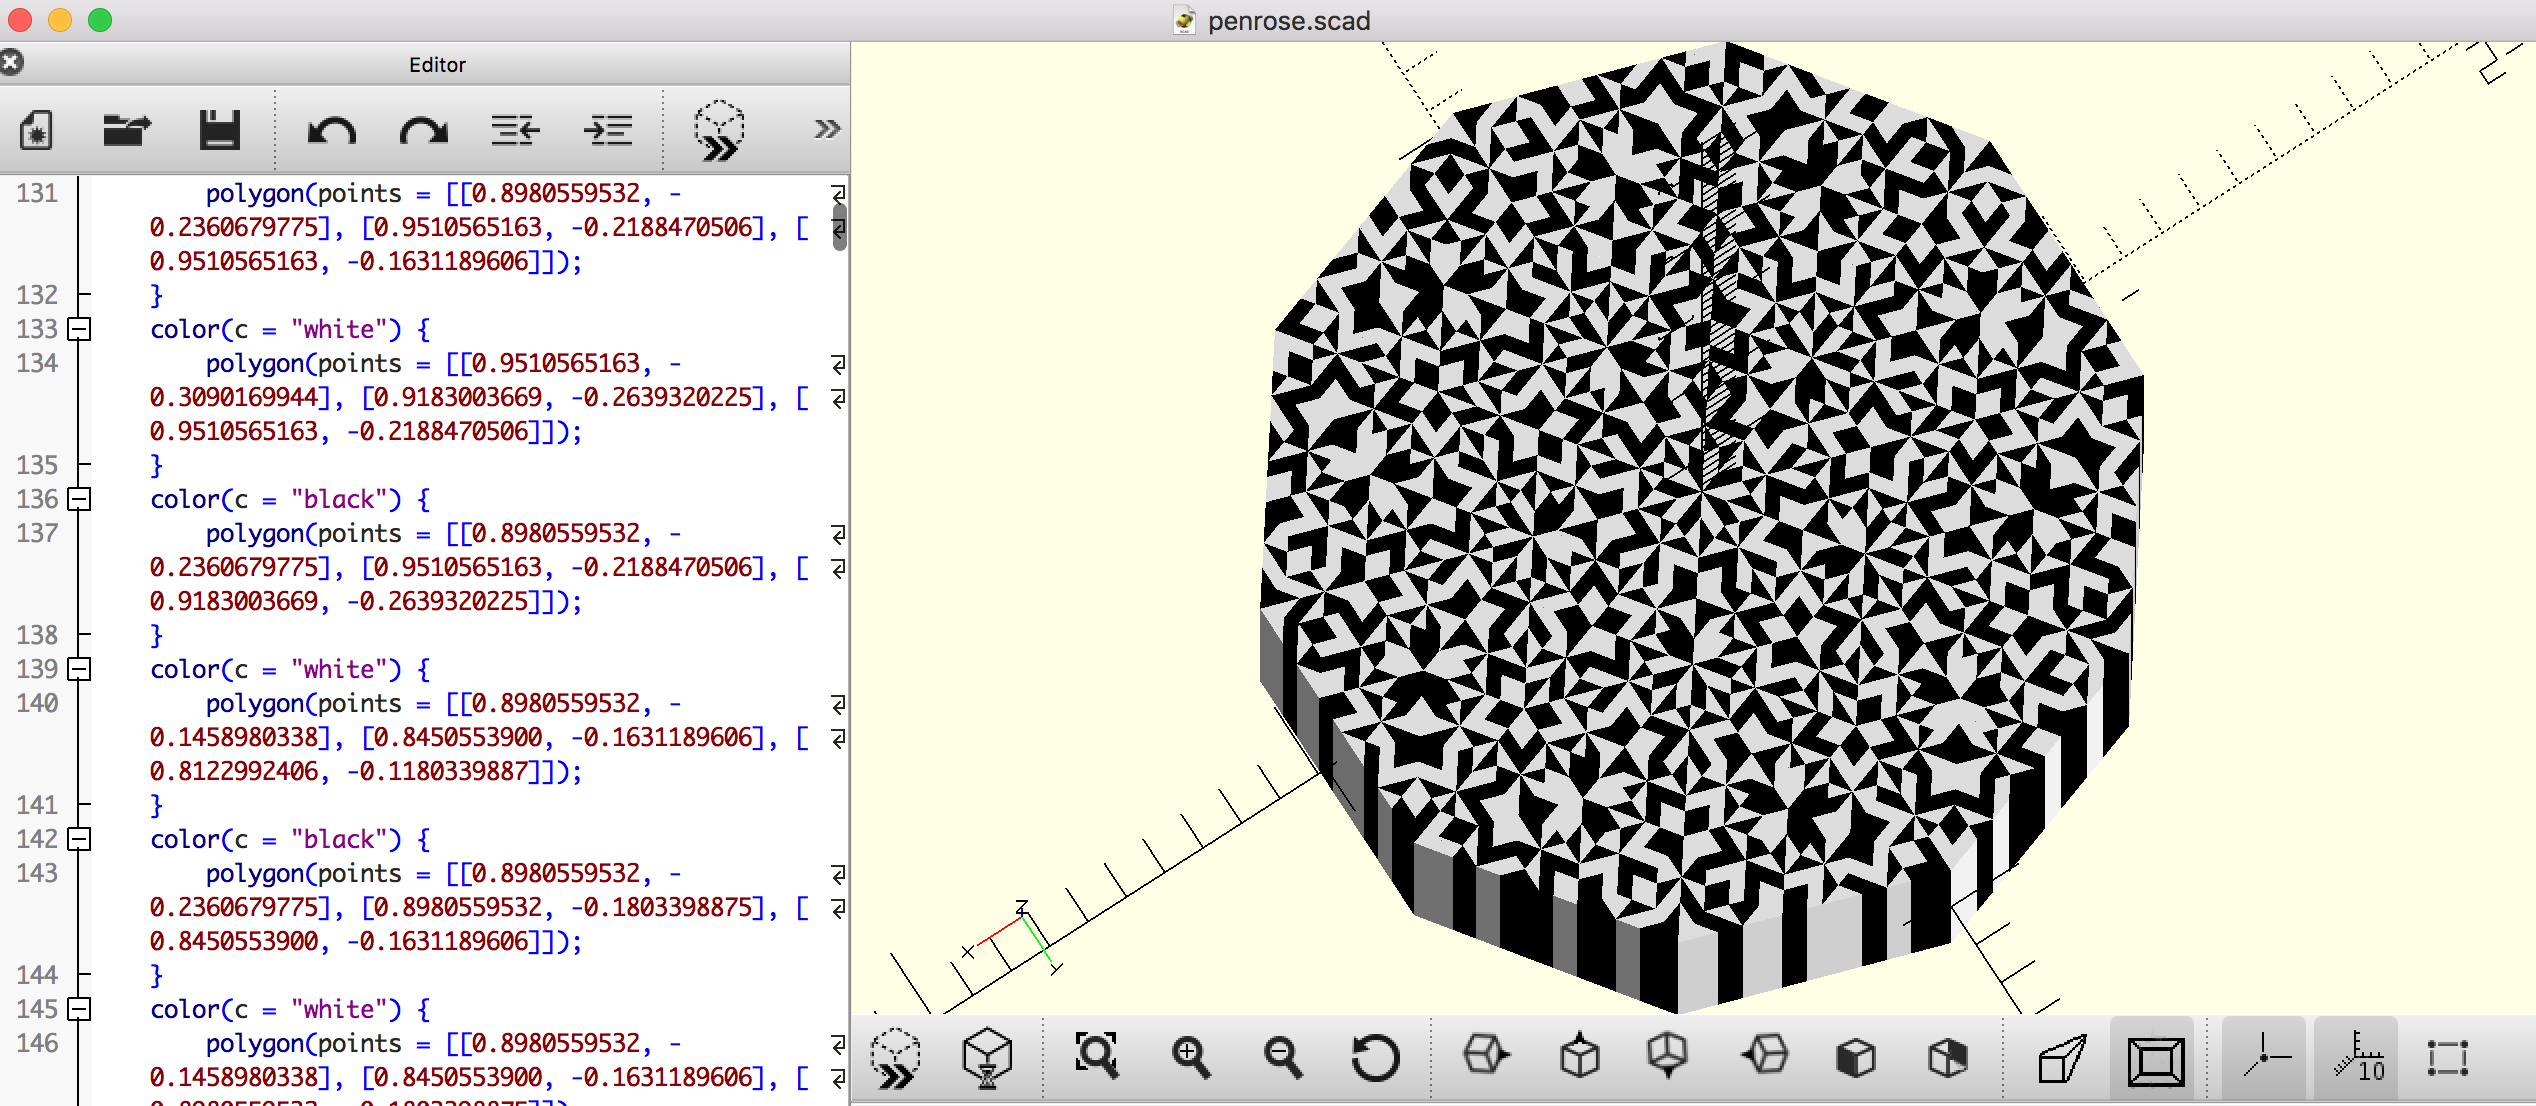Expand hidden editor toolbar items chevron
The width and height of the screenshot is (2536, 1106).
(x=826, y=130)
